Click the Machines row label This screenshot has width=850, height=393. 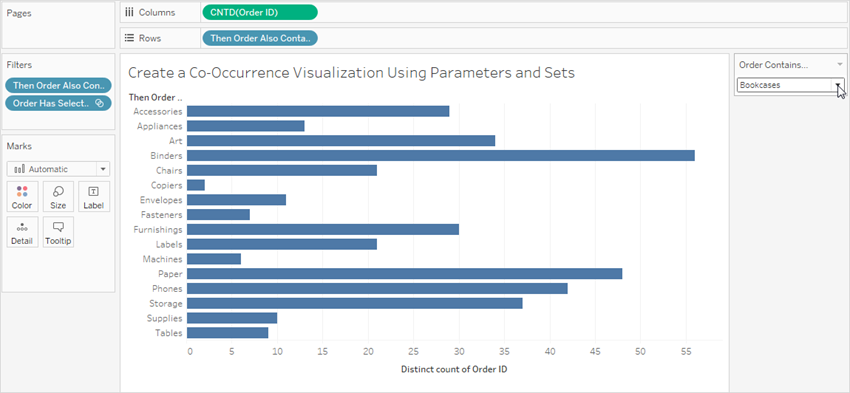[163, 259]
